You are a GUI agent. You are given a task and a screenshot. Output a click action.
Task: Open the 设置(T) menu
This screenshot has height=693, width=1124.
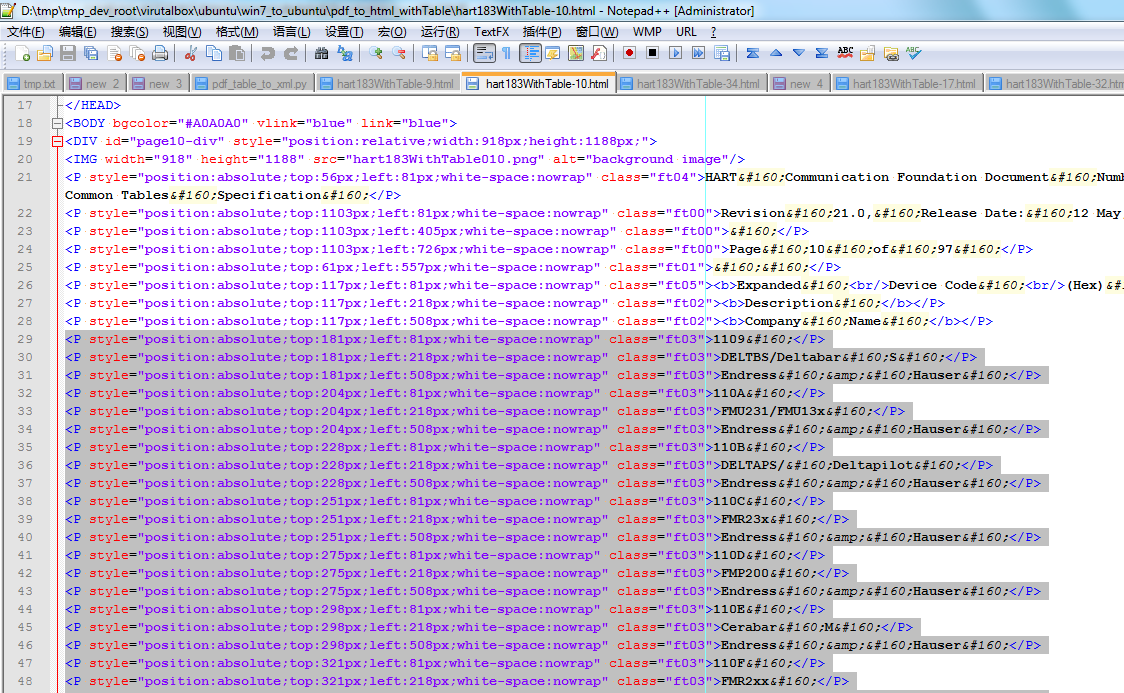coord(344,32)
